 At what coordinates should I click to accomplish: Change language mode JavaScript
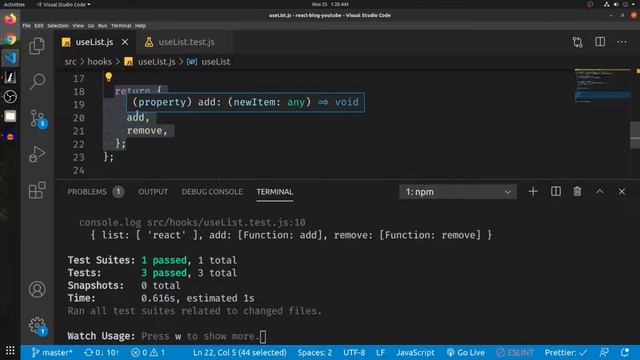(x=415, y=353)
